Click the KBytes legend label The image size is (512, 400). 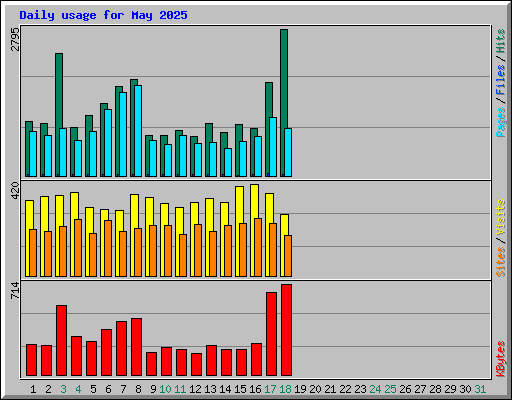(501, 359)
